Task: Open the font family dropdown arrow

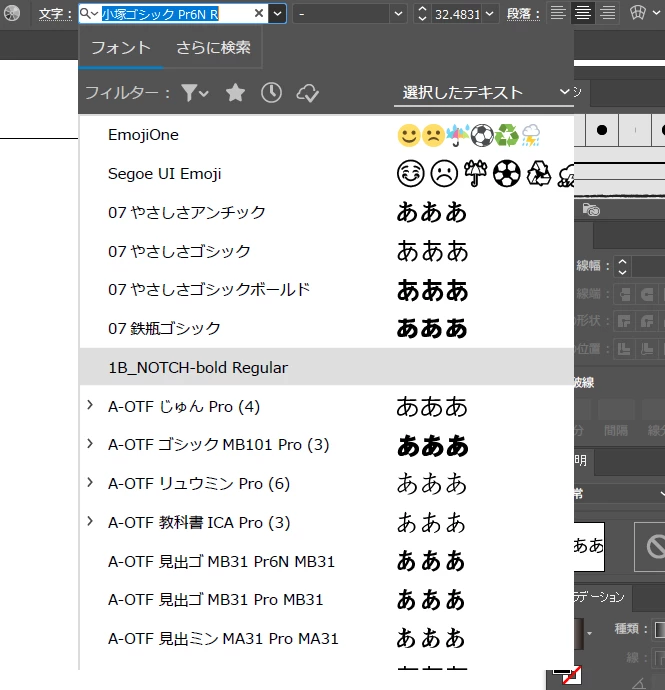Action: [x=277, y=14]
